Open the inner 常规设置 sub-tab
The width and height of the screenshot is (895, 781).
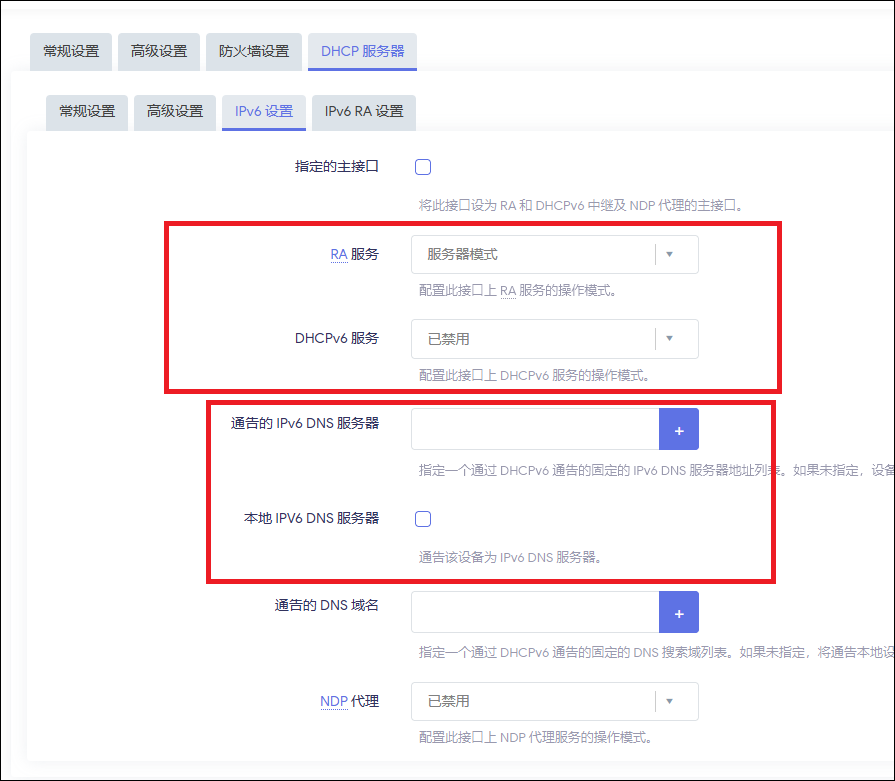(x=87, y=112)
